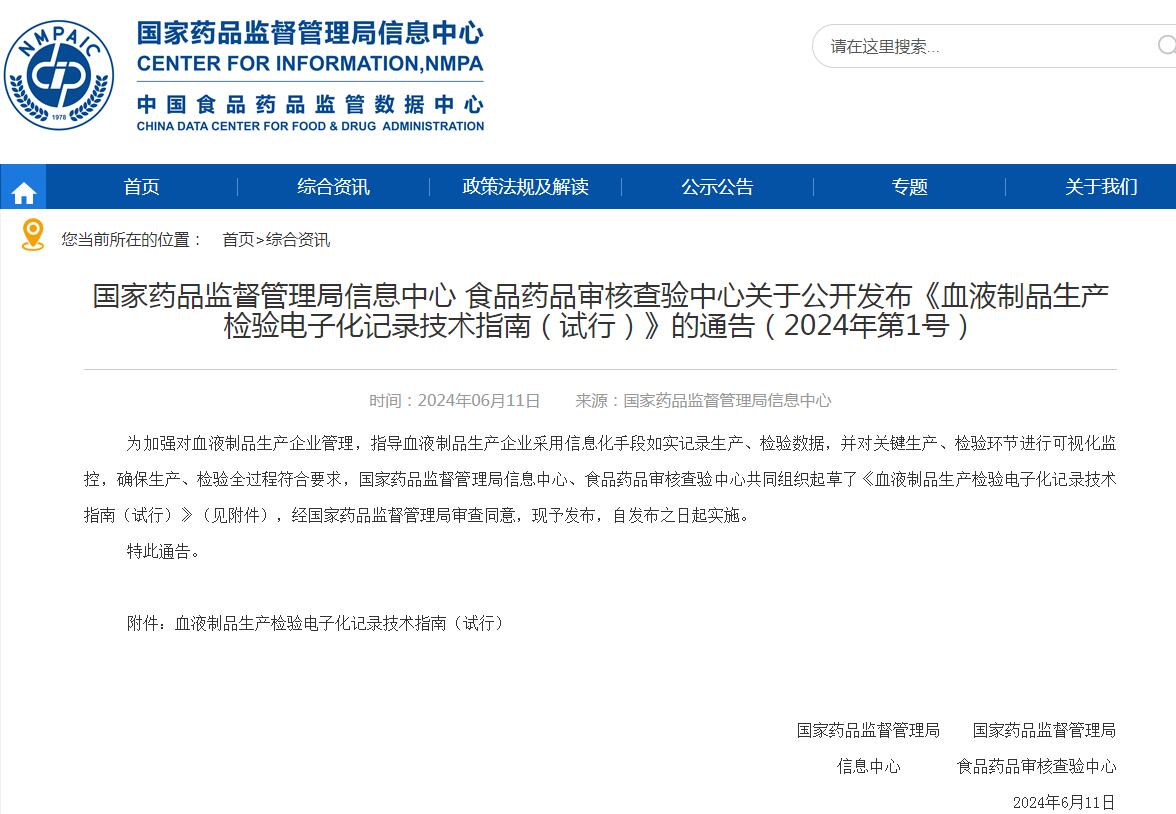The height and width of the screenshot is (814, 1176).
Task: Navigate to 关于我们 page
Action: [1101, 187]
